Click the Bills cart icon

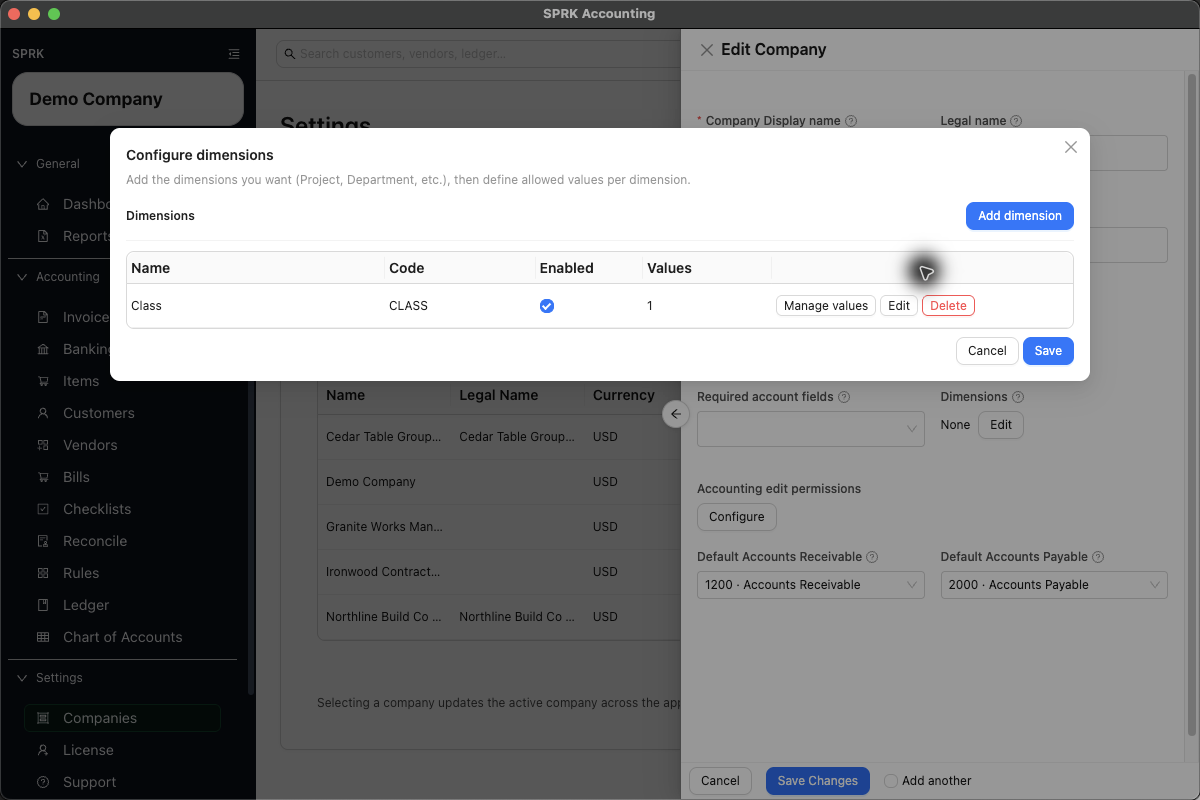point(43,477)
